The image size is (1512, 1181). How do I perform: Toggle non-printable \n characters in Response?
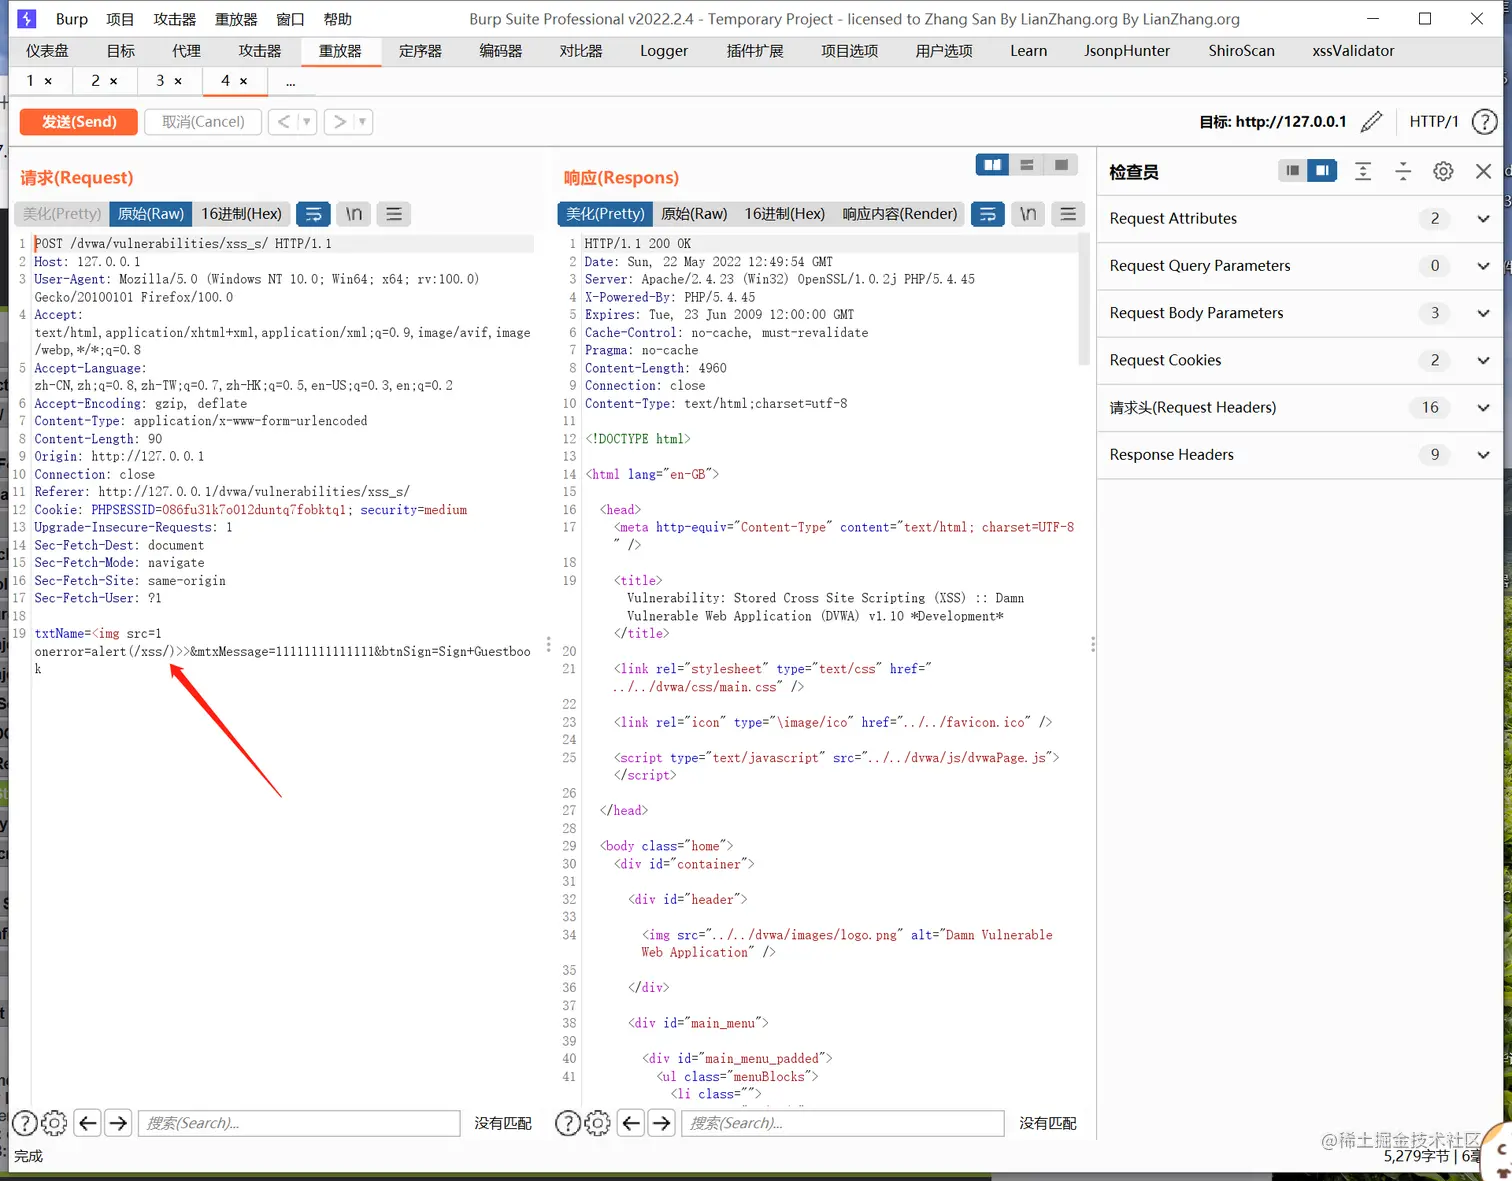(x=1028, y=214)
